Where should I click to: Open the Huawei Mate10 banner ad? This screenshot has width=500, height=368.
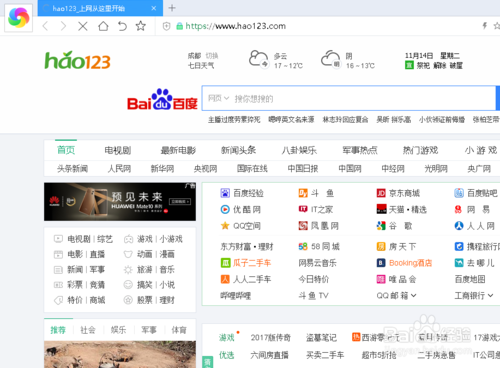click(x=120, y=202)
